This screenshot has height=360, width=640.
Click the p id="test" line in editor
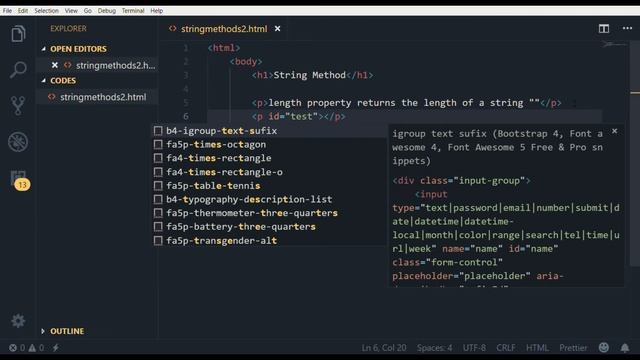pyautogui.click(x=298, y=117)
